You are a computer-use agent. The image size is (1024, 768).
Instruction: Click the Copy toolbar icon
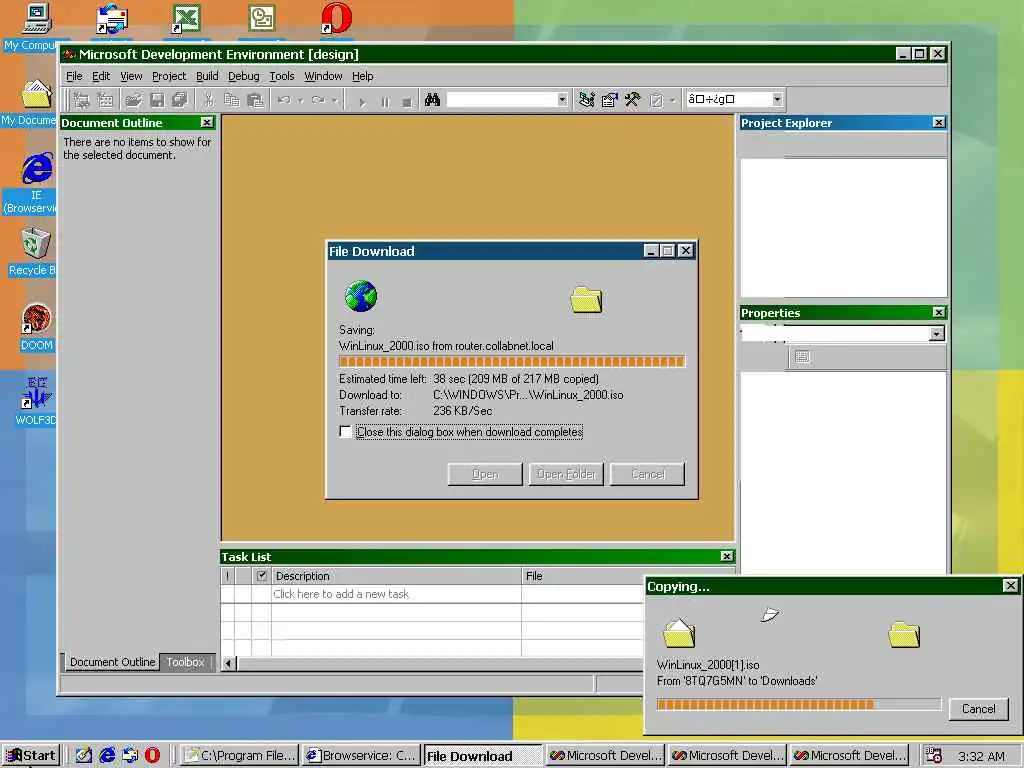coord(232,100)
